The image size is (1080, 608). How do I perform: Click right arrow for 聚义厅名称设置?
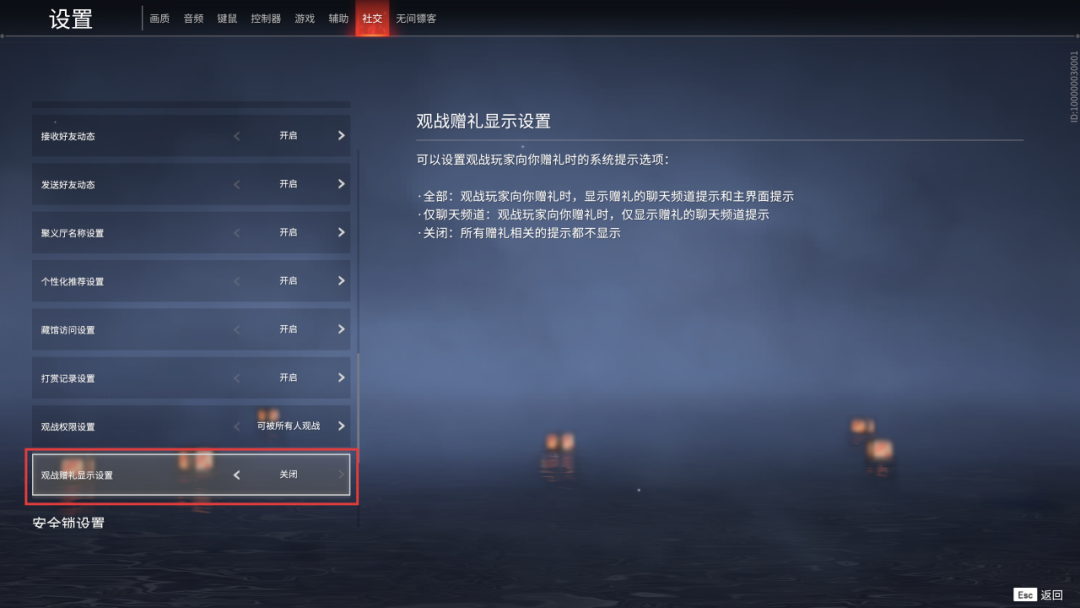[341, 233]
